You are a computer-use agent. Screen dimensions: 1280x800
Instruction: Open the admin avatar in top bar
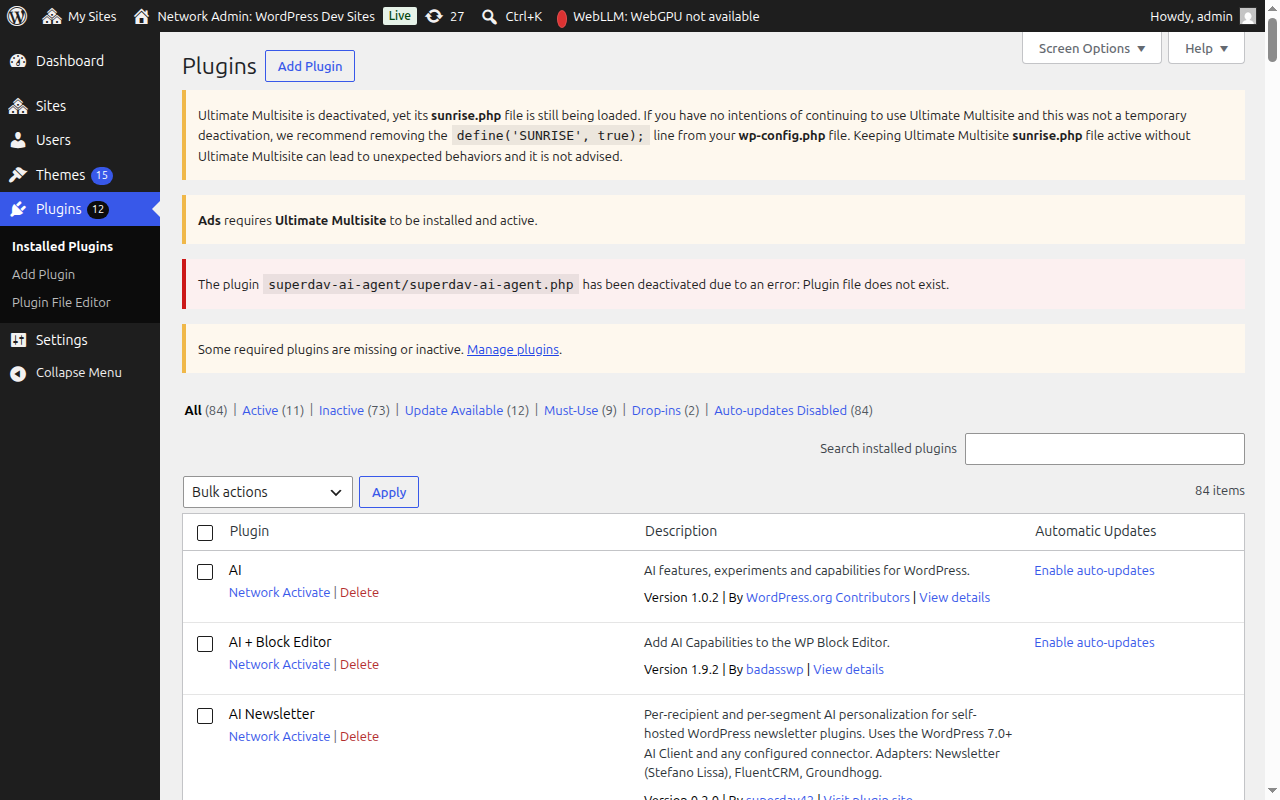point(1248,16)
